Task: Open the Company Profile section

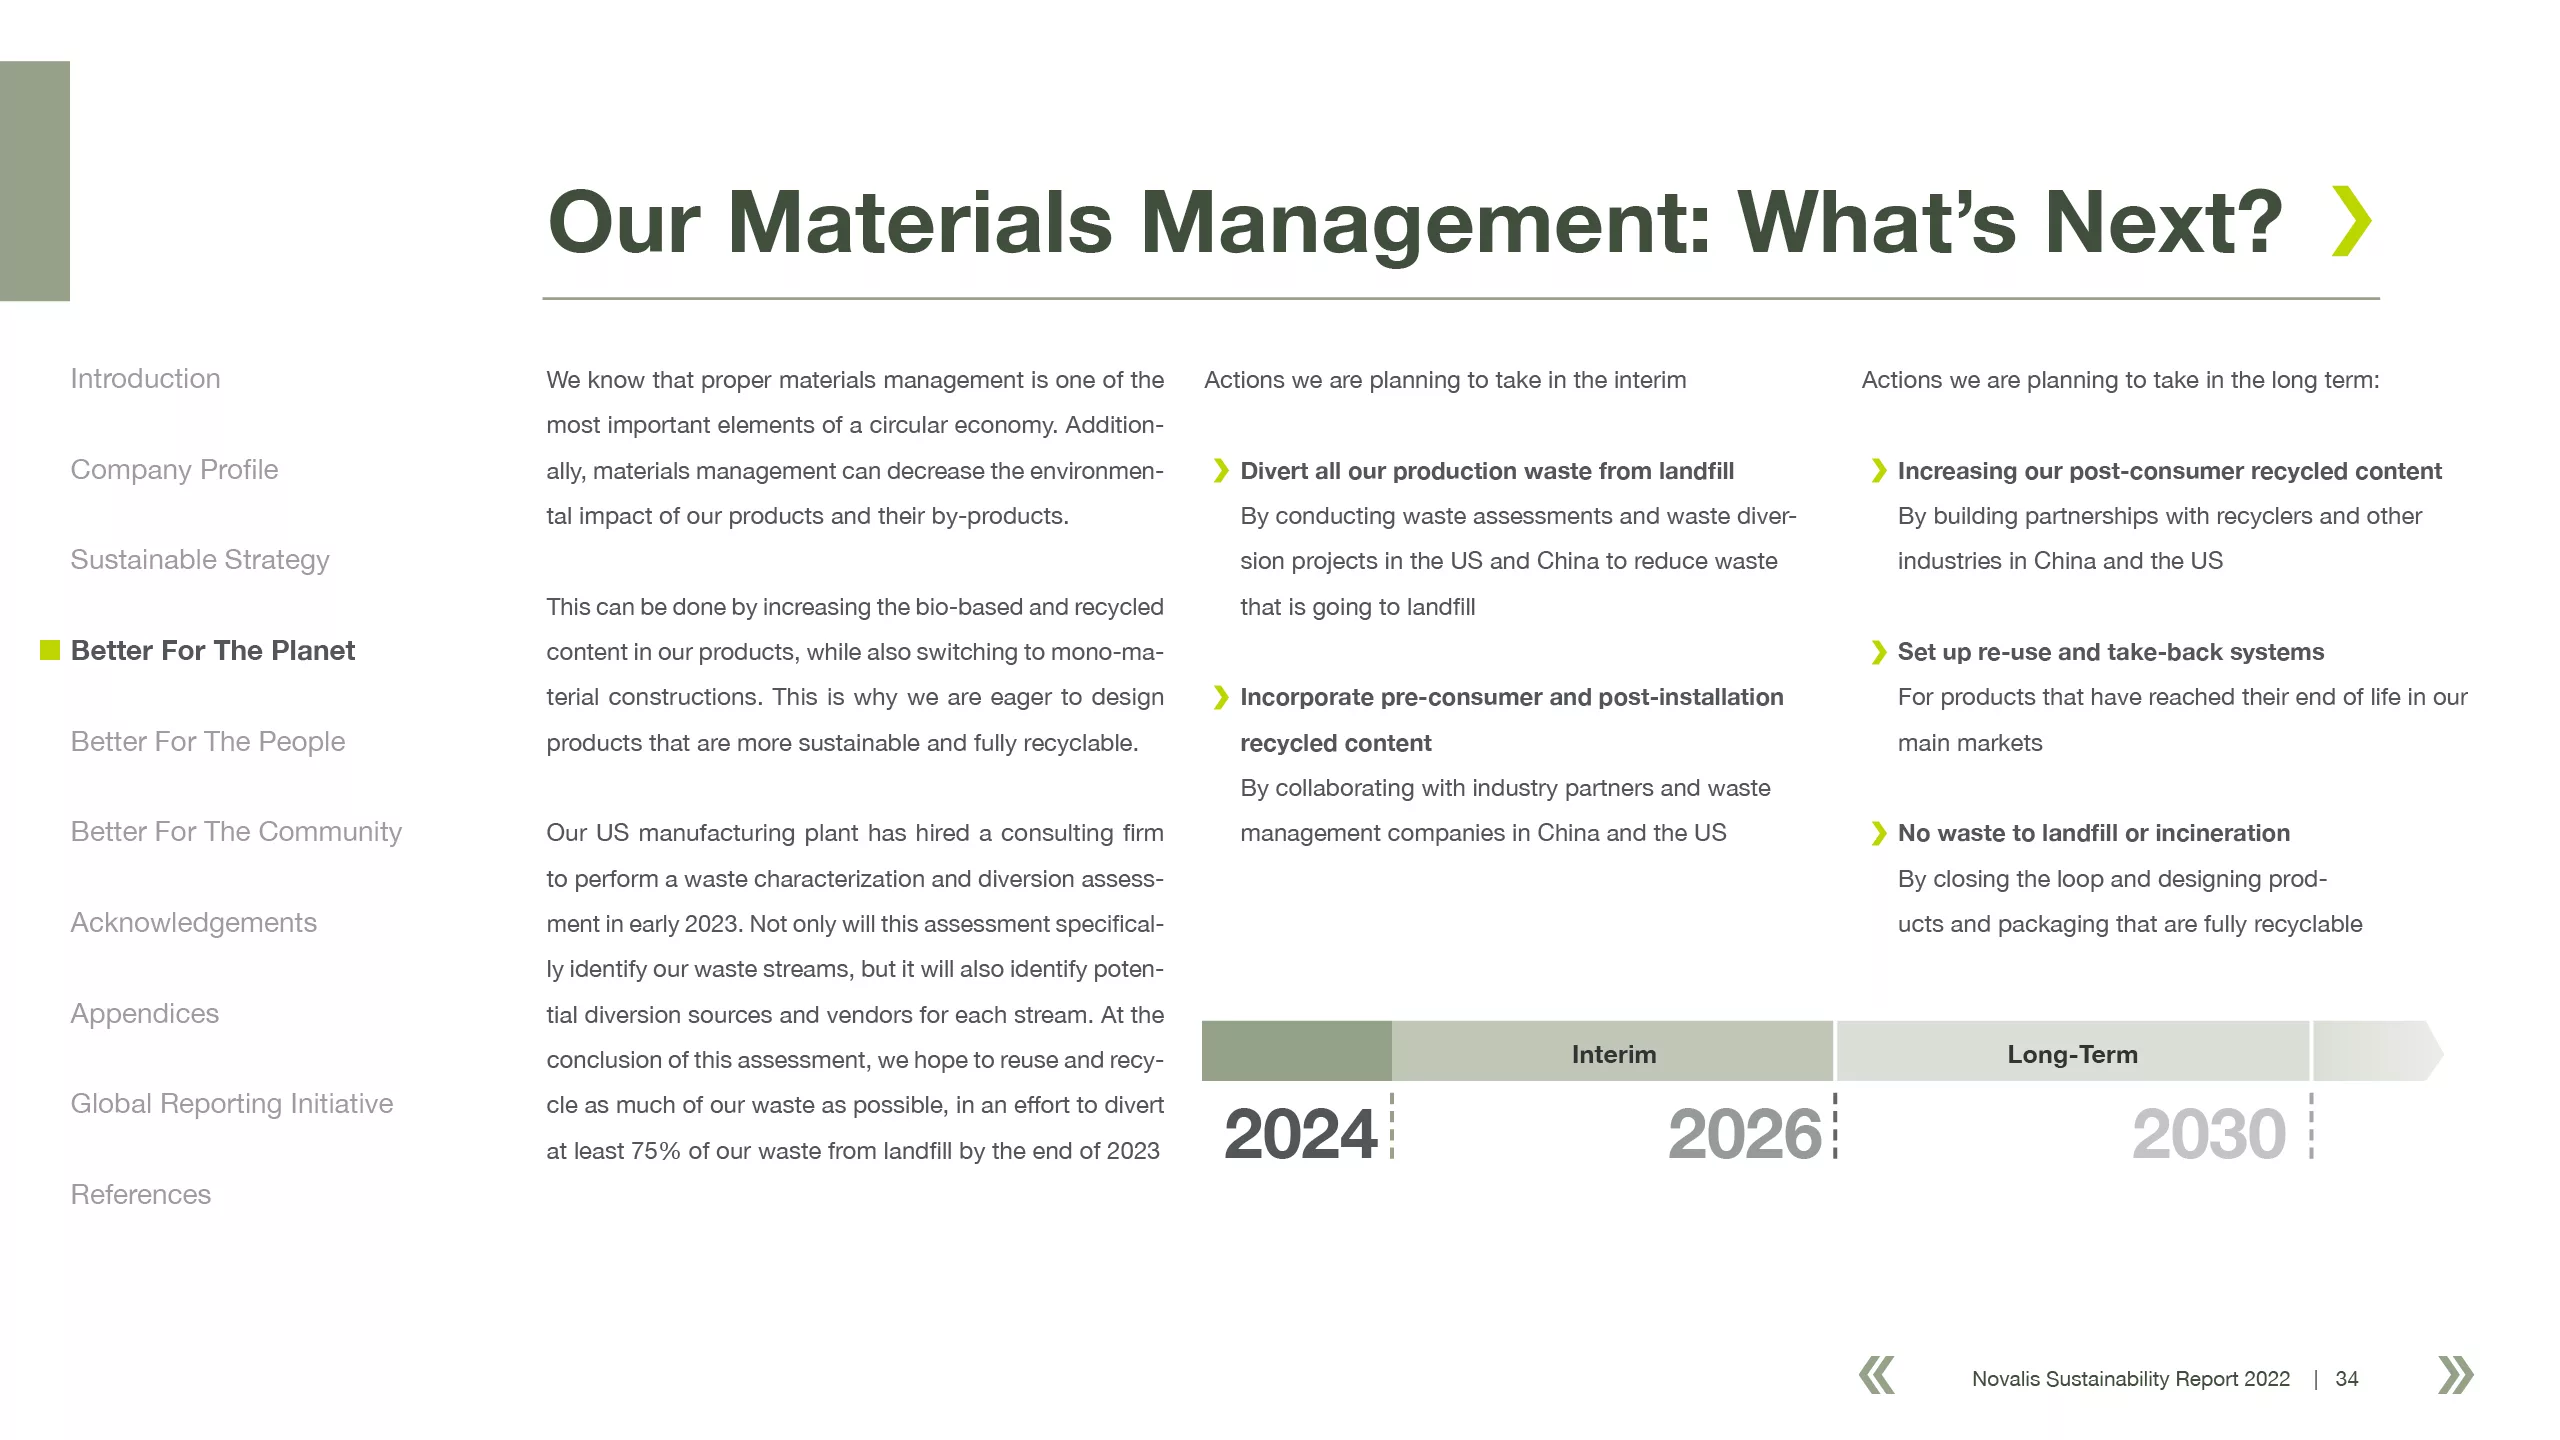Action: point(174,470)
